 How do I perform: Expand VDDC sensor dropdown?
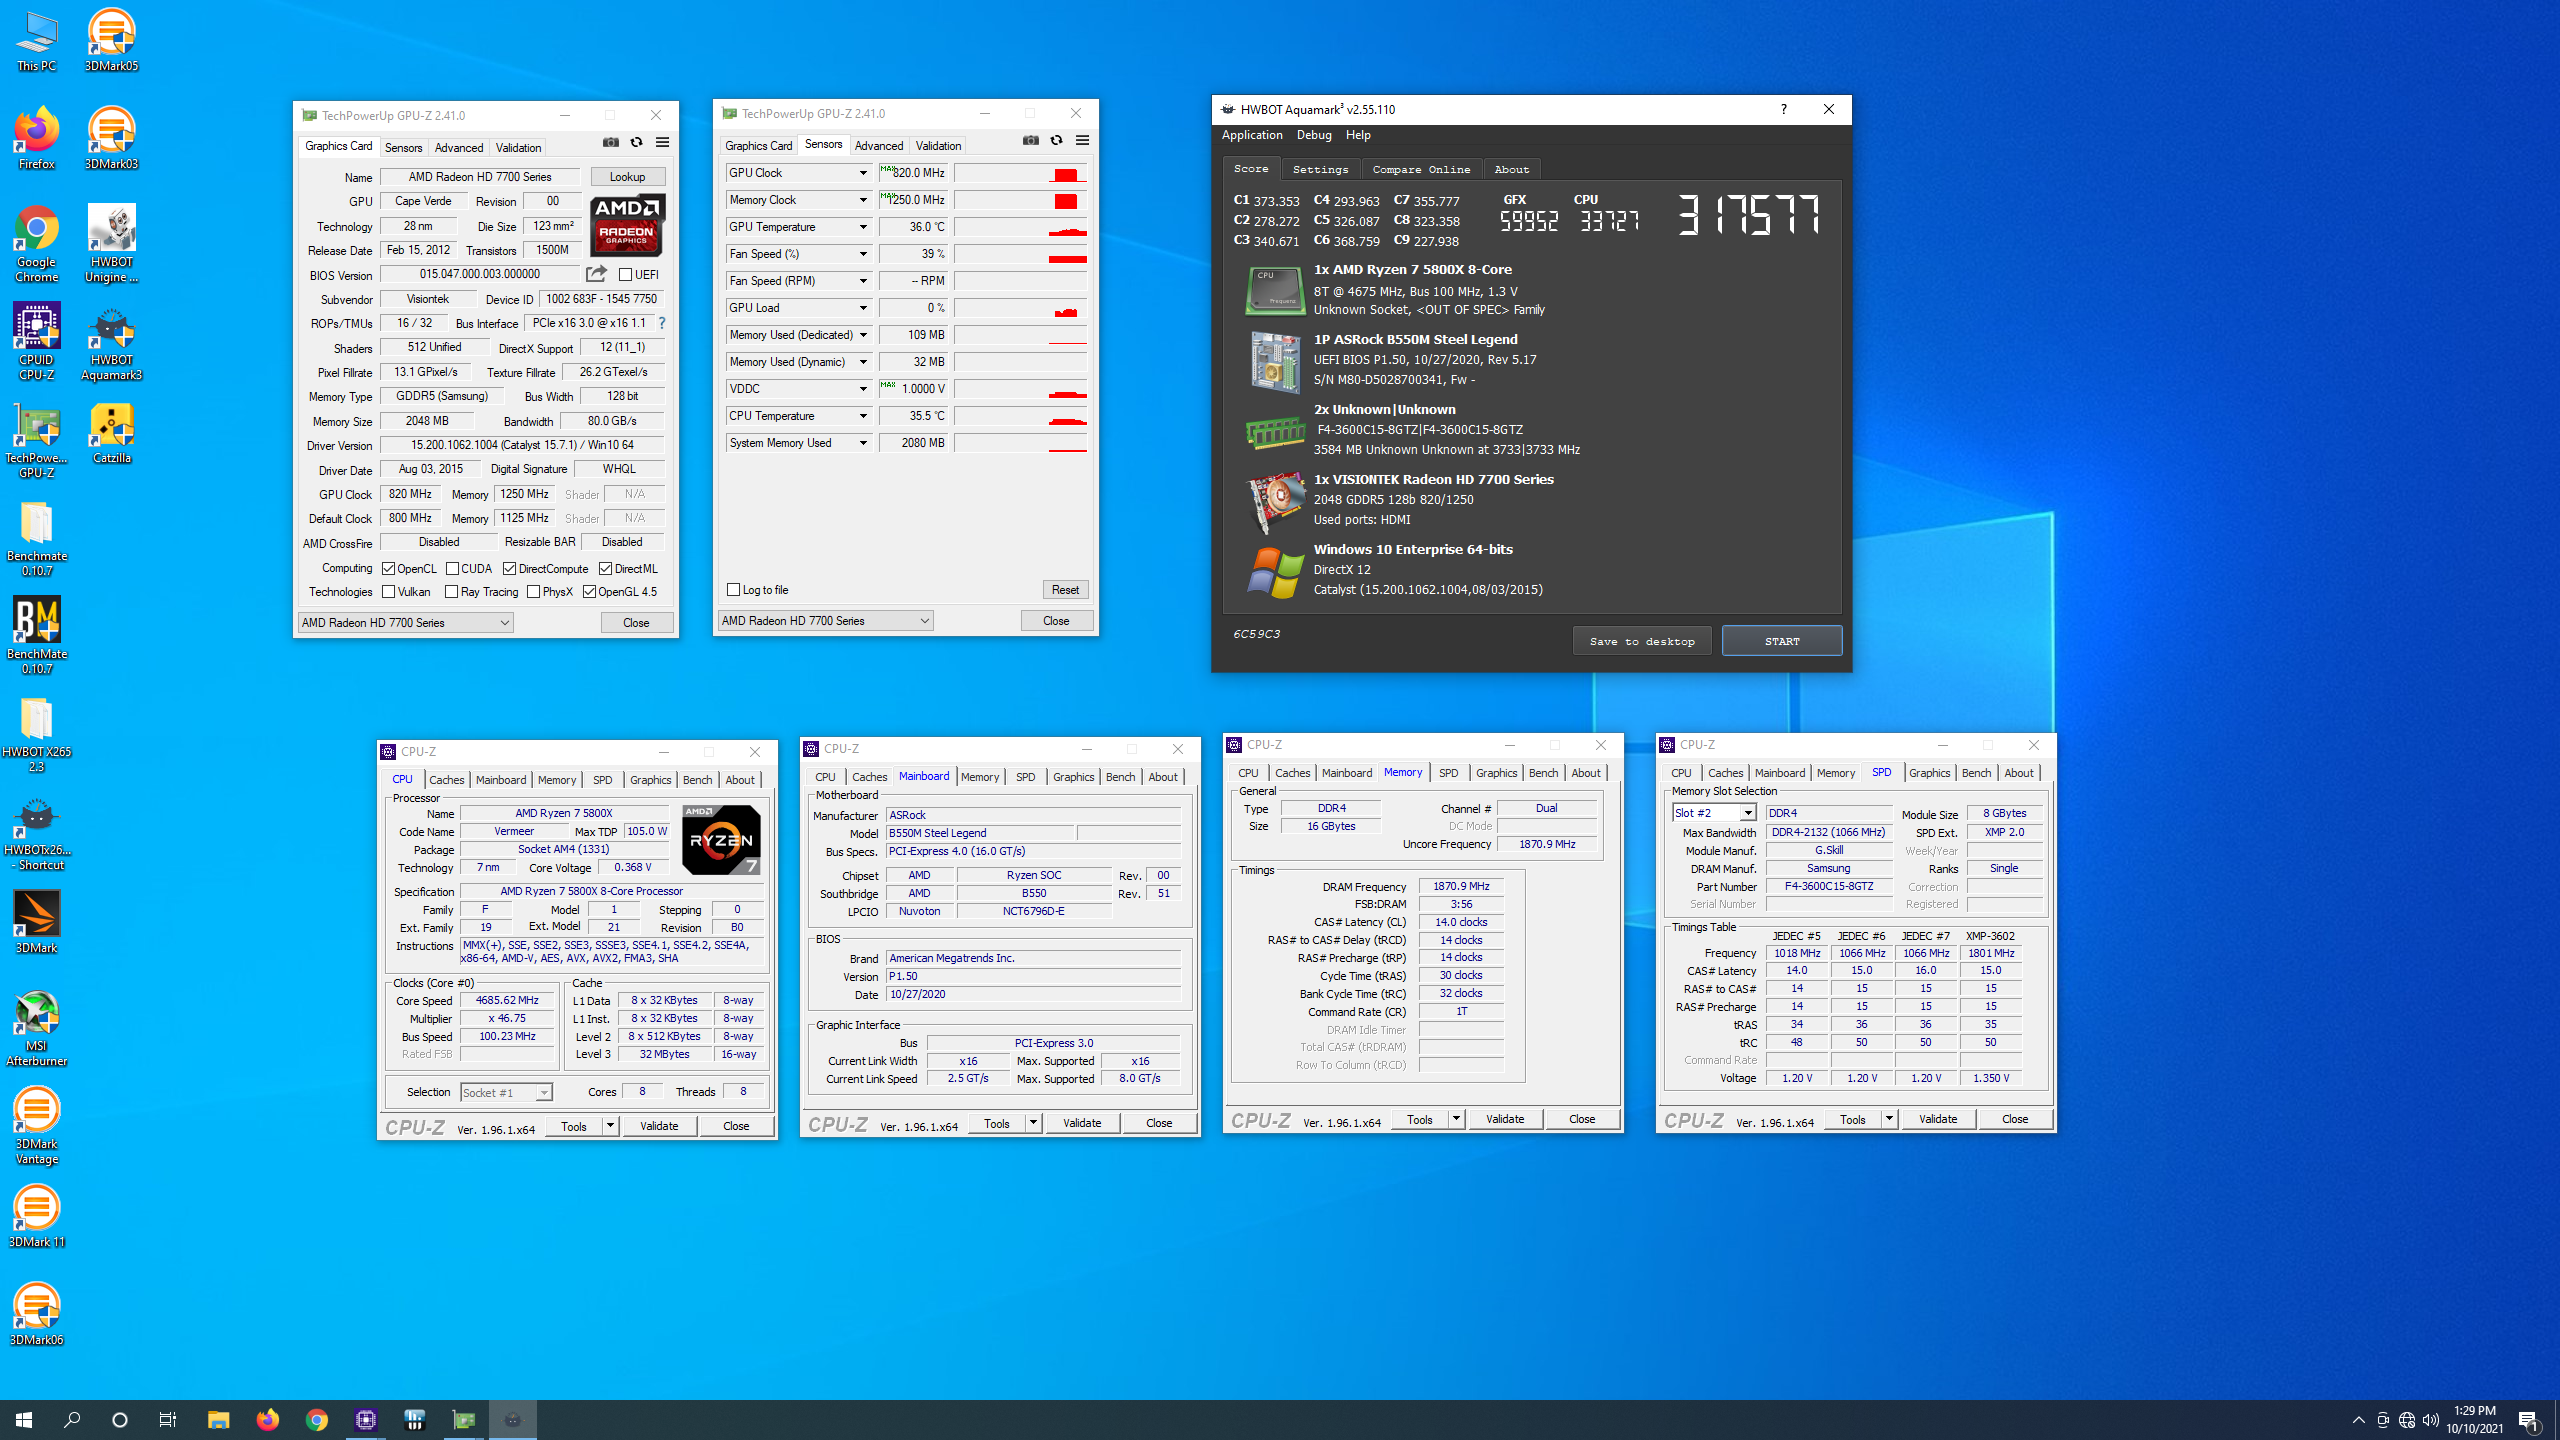pos(863,389)
